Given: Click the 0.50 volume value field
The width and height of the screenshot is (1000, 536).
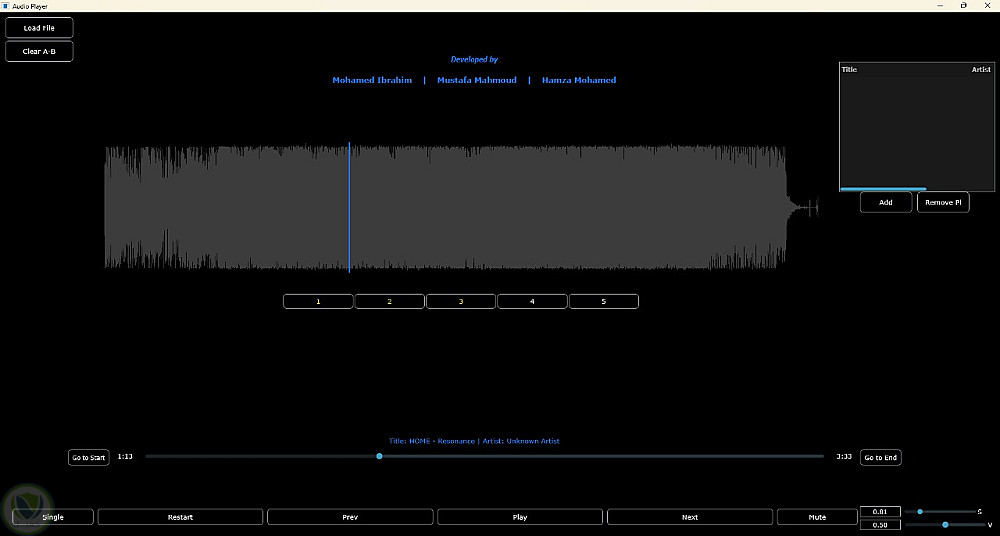Looking at the screenshot, I should click(x=880, y=525).
